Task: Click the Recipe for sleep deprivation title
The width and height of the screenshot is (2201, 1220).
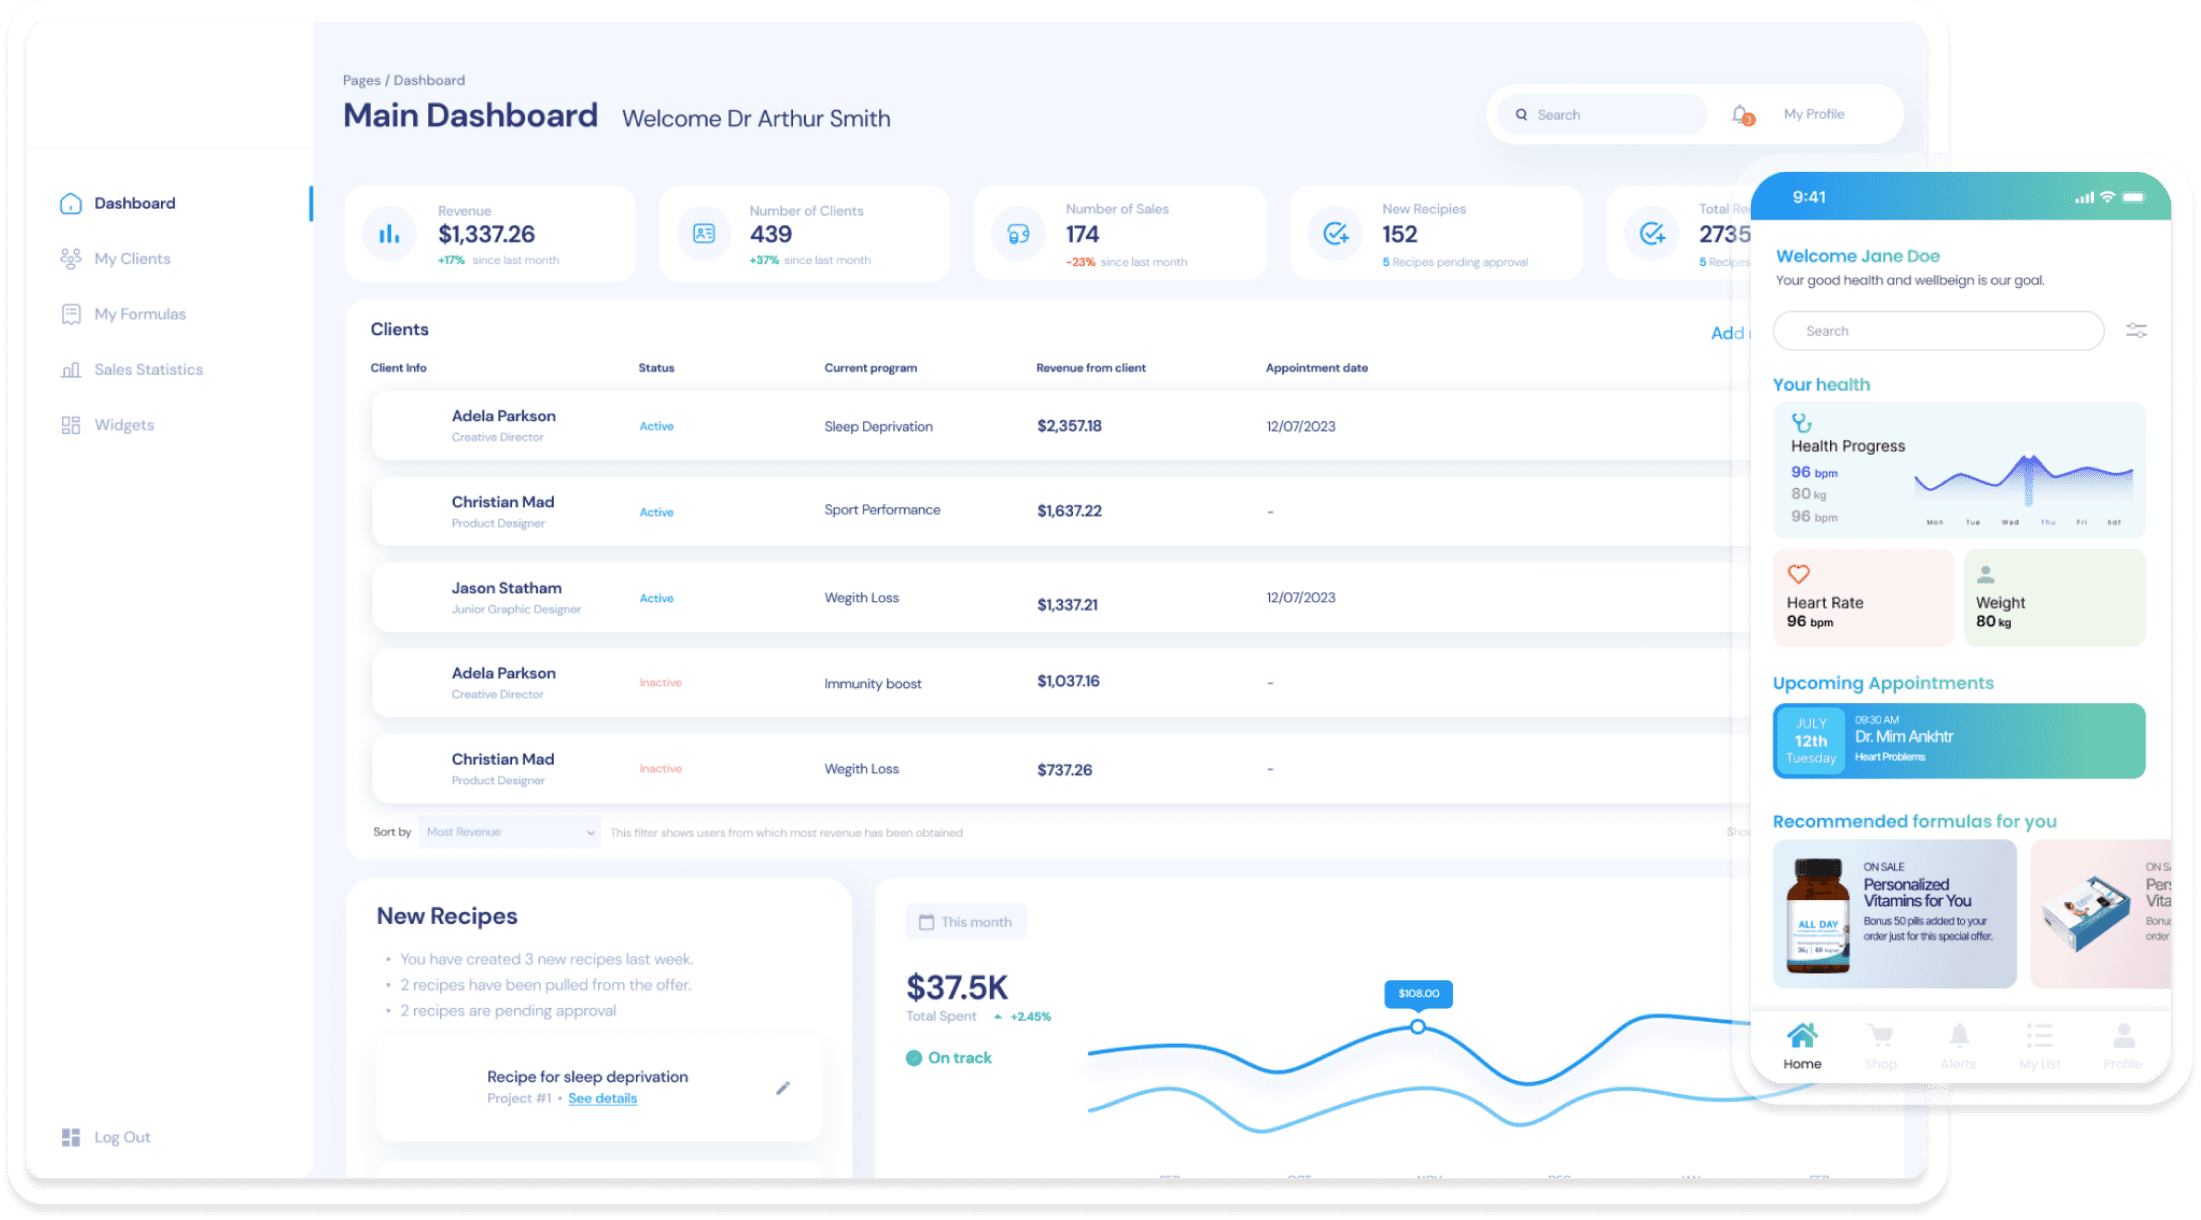Action: coord(587,1077)
